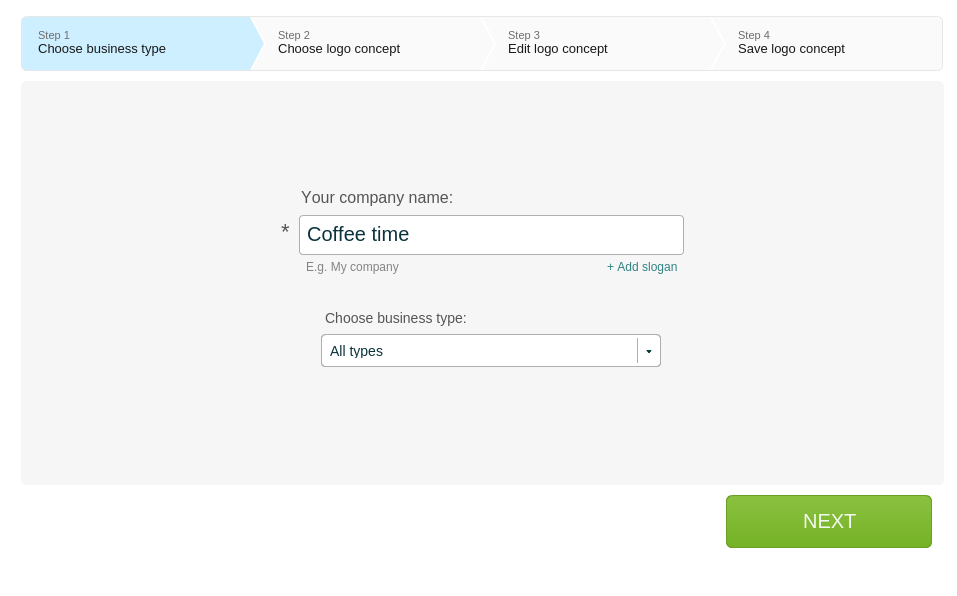This screenshot has height=596, width=957.
Task: Open the All types business dropdown
Action: [491, 351]
